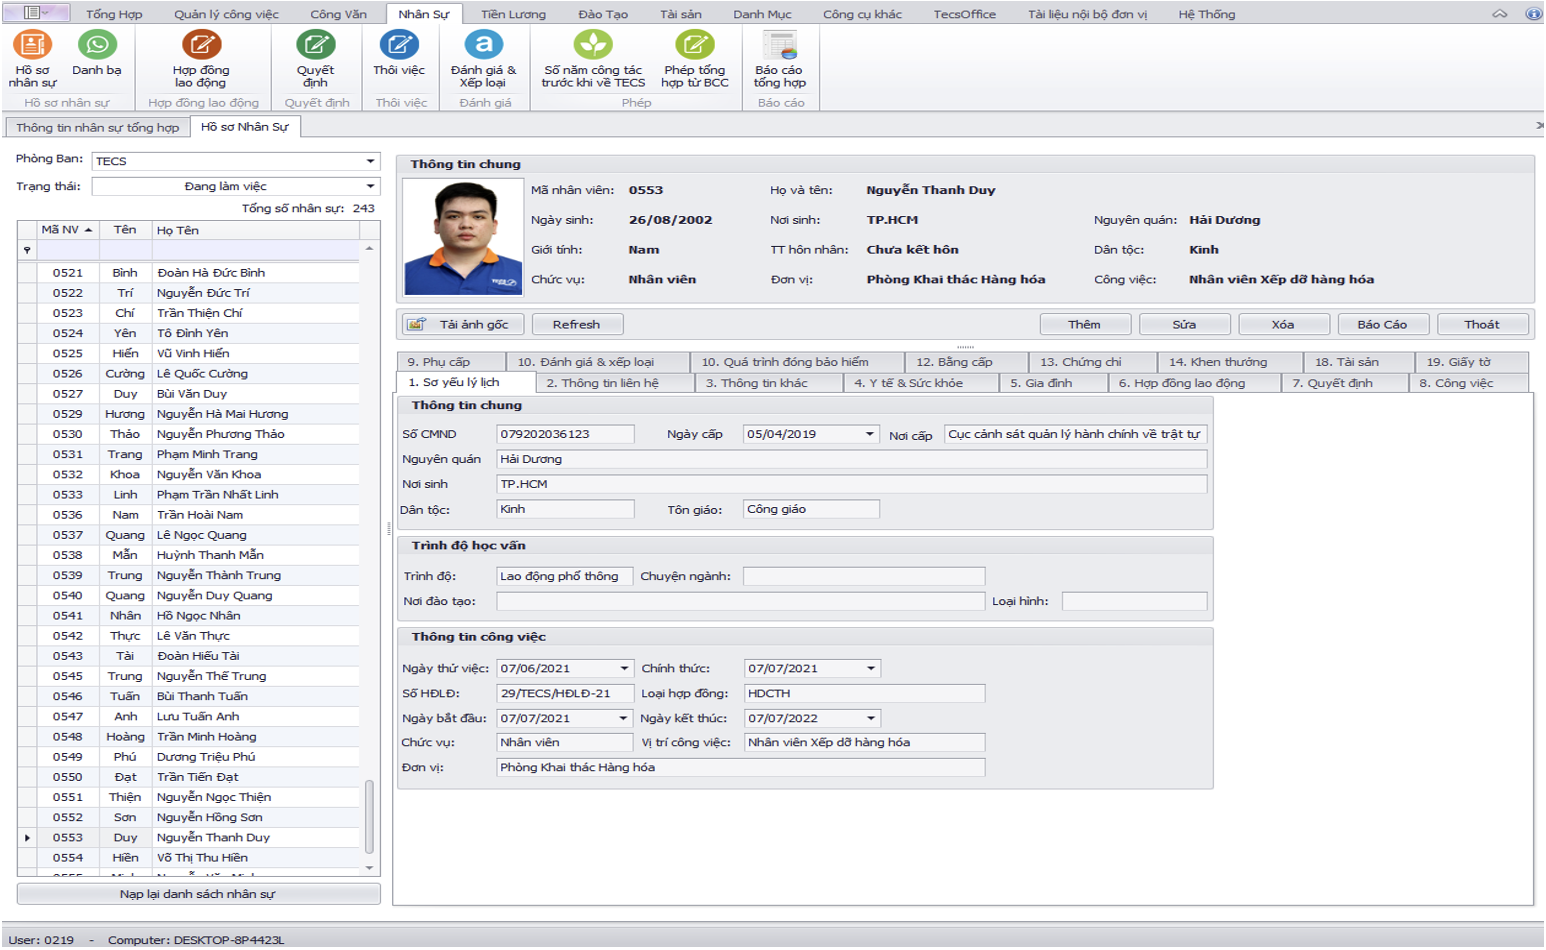Click the Refresh button
This screenshot has width=1546, height=950.
click(576, 324)
